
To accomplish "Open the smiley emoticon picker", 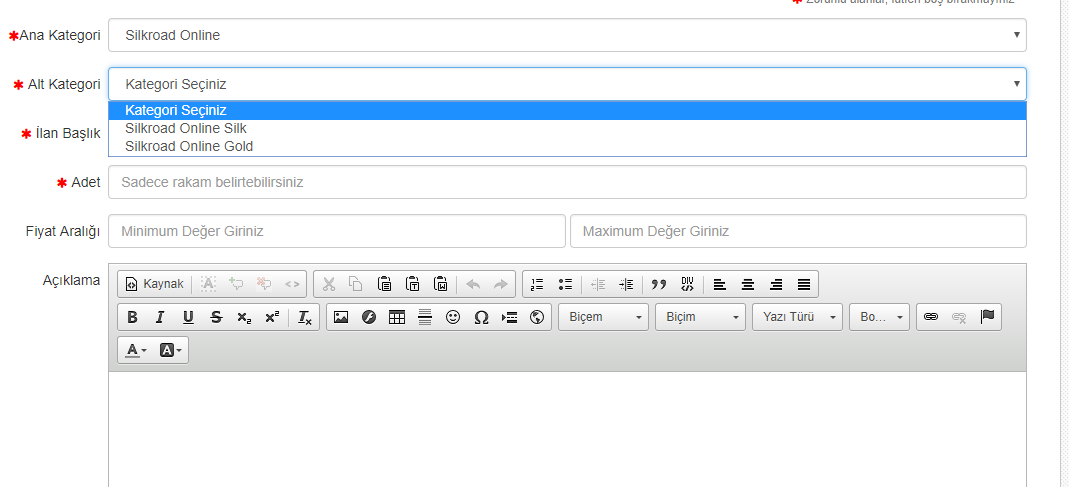I will click(x=453, y=317).
